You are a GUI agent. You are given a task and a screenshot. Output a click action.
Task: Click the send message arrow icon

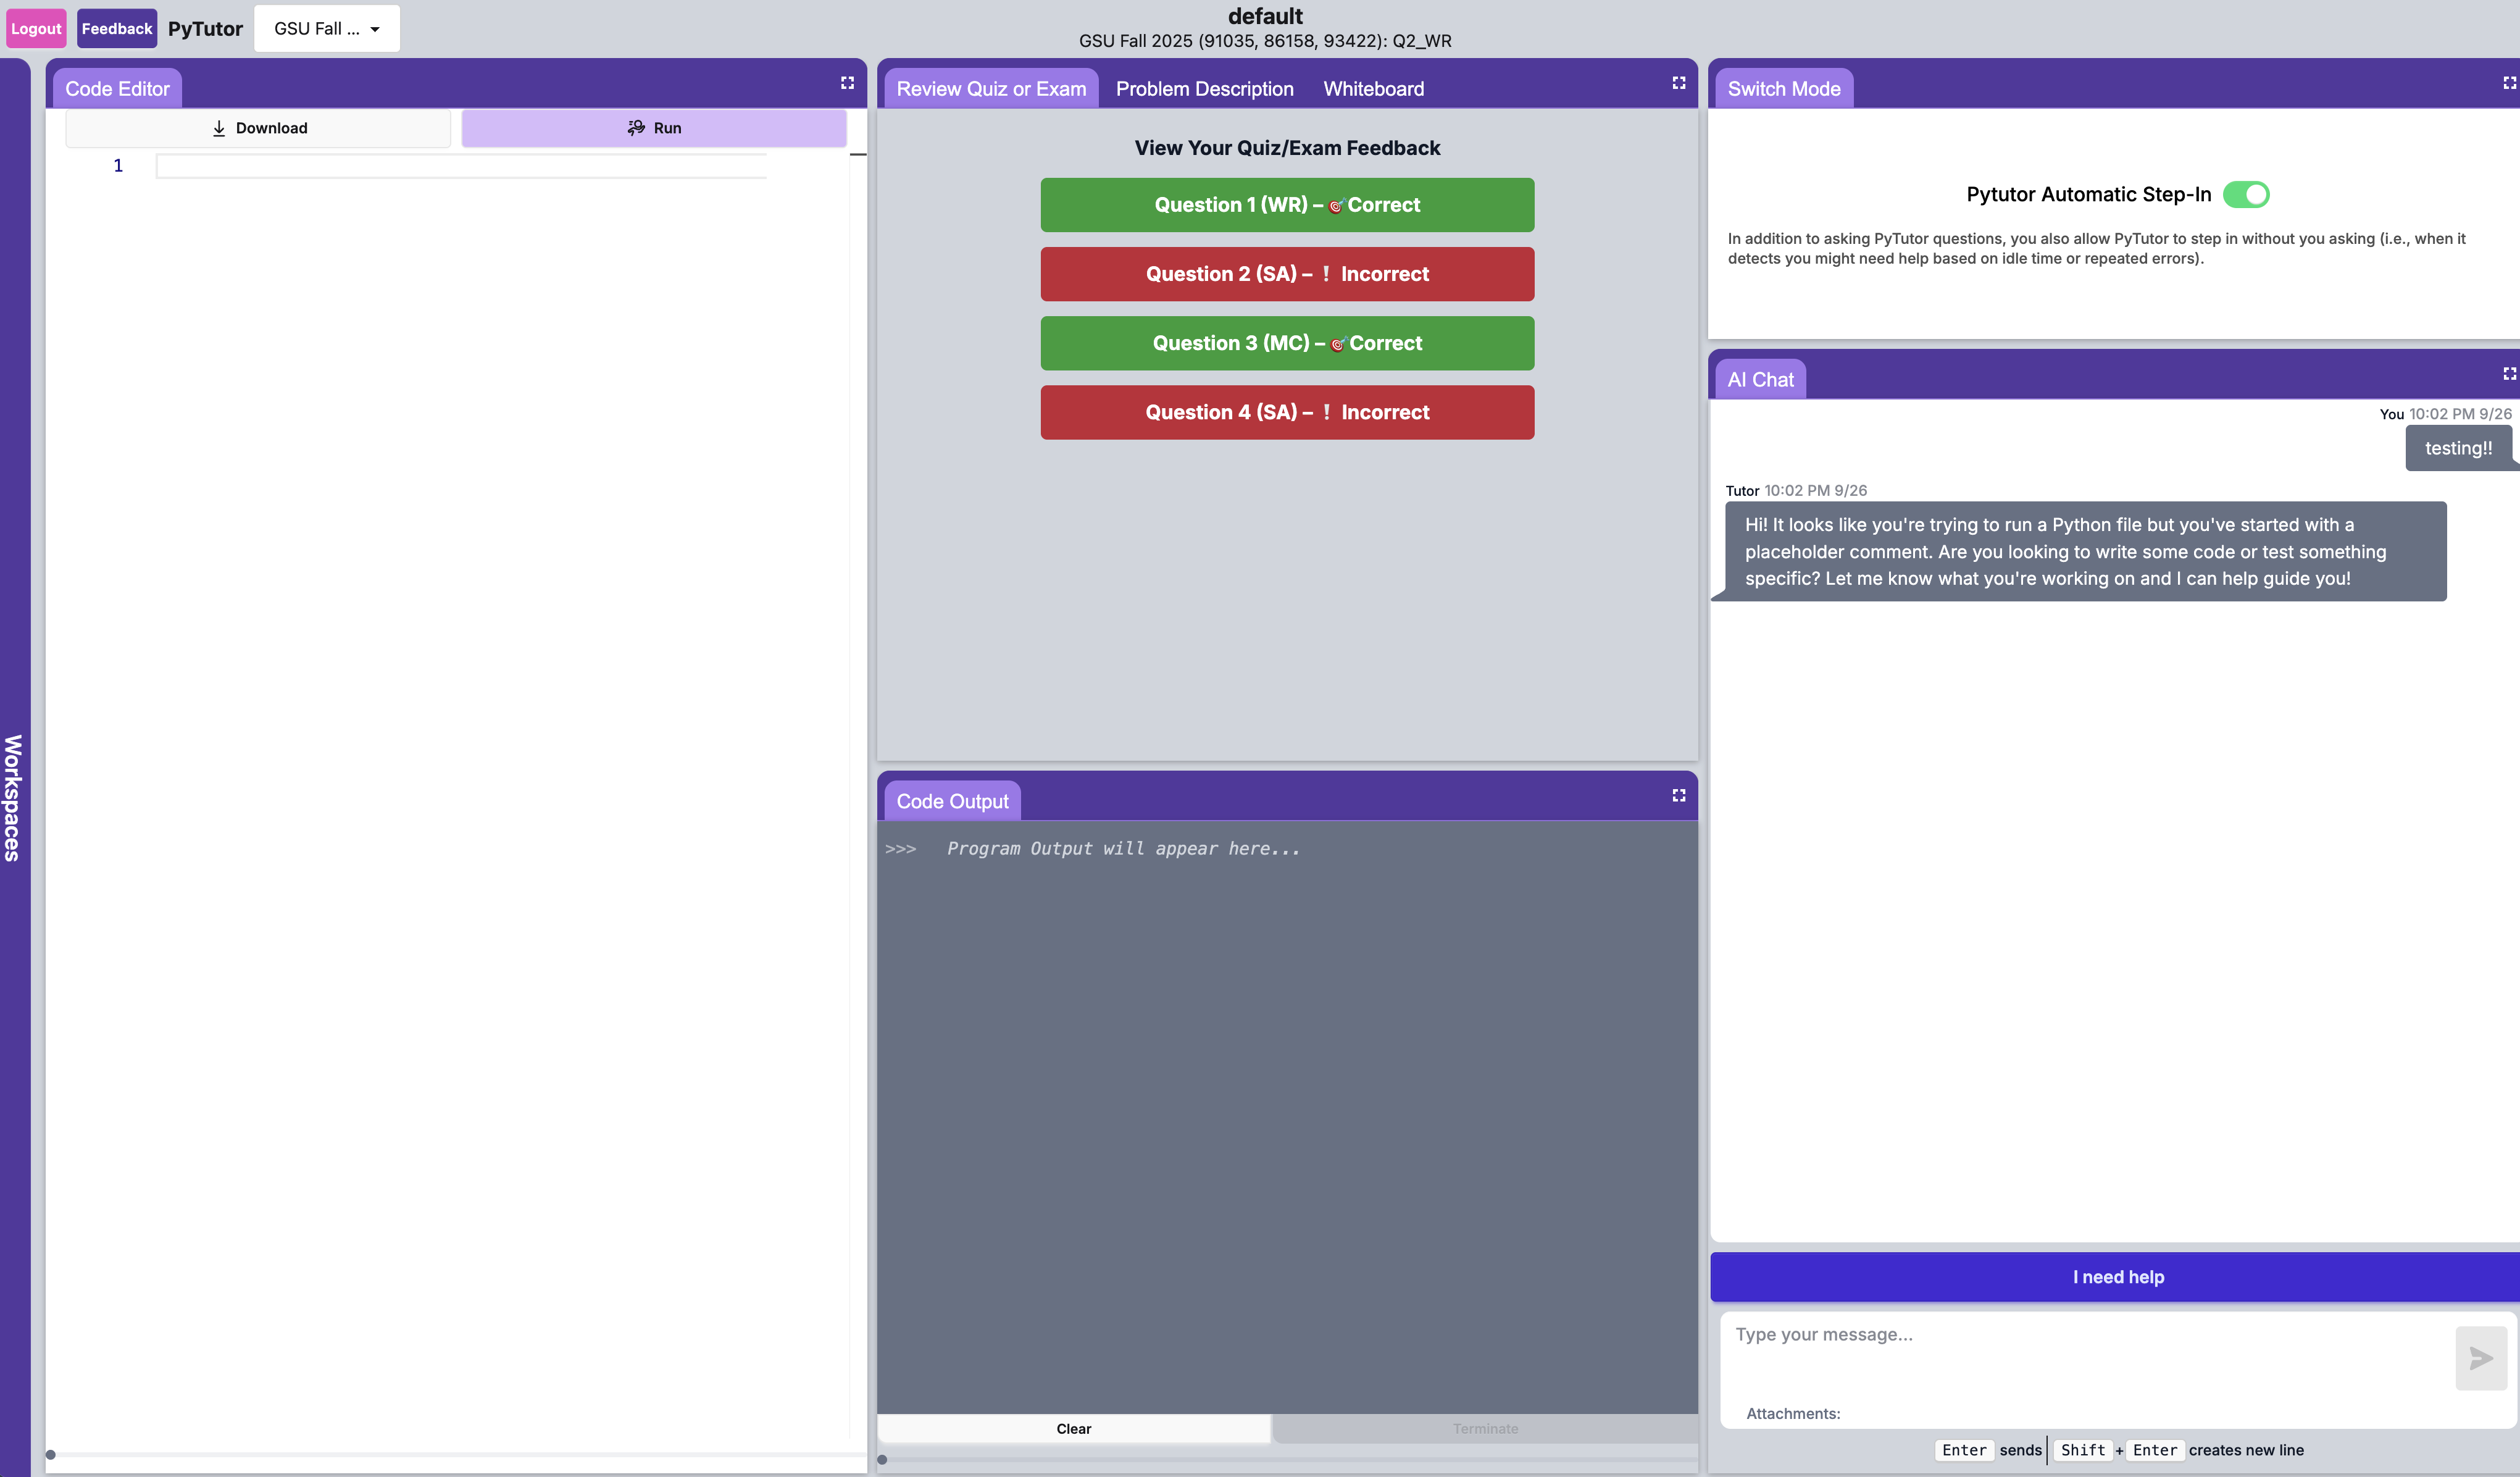[2480, 1357]
